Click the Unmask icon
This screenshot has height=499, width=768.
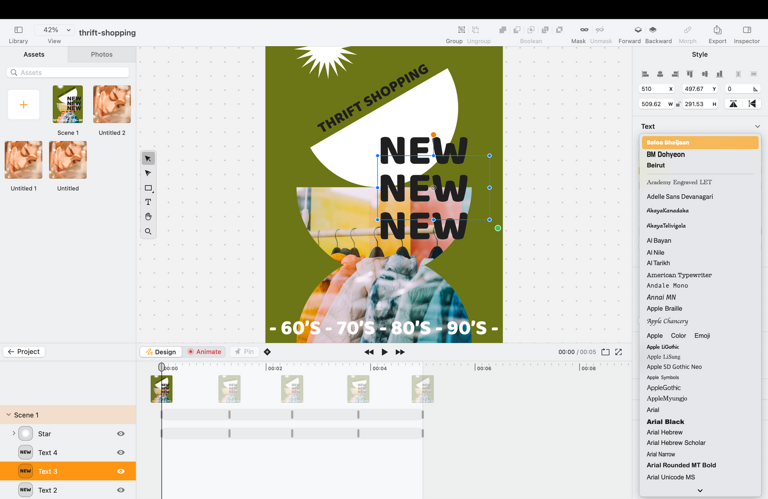[600, 30]
